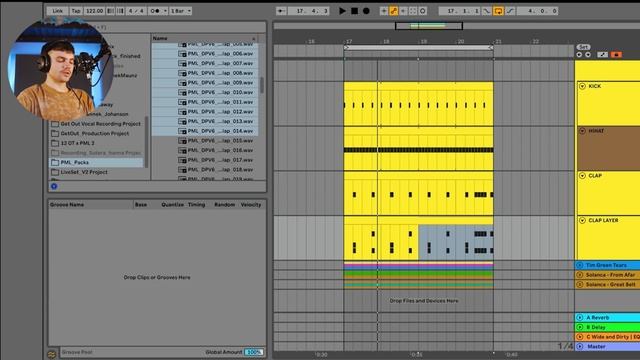Click the loop start field 17. 1. 1

[x=460, y=11]
